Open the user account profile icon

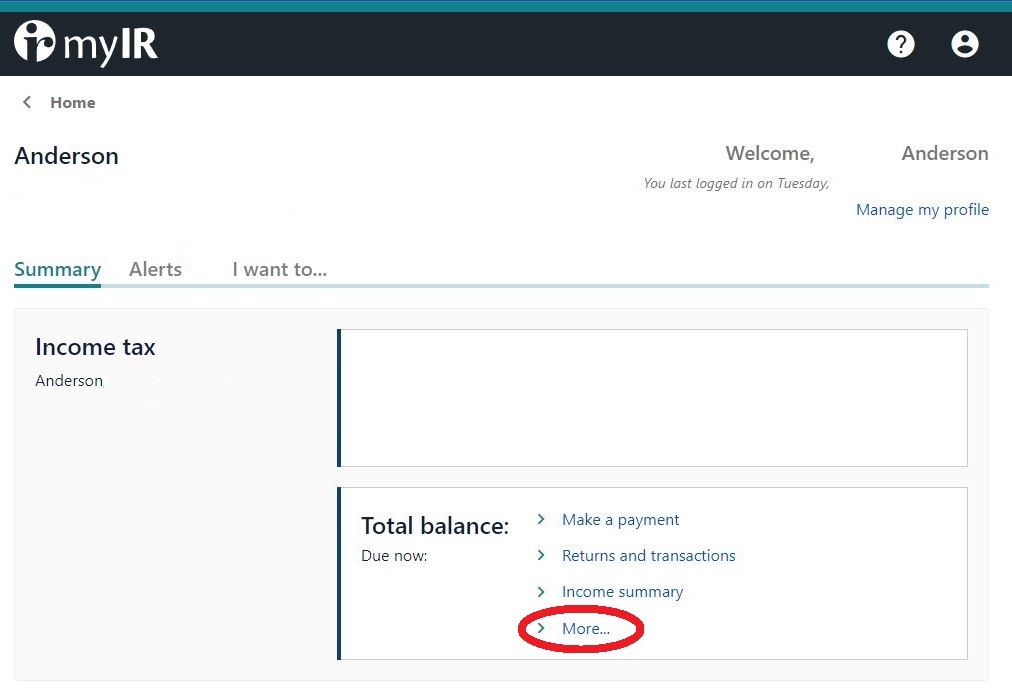(x=964, y=44)
